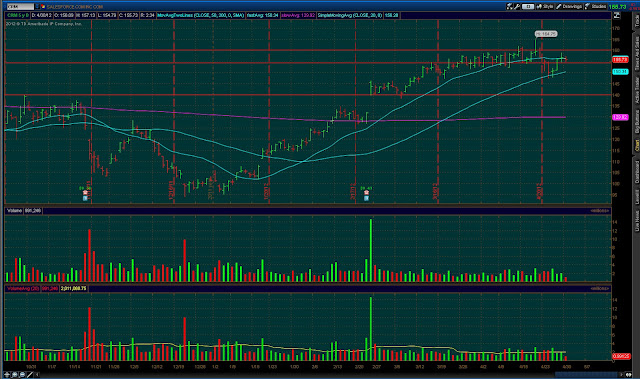Viewport: 640px width, 379px height.
Task: Click the conference call icon below November earnings
Action: 85,198
